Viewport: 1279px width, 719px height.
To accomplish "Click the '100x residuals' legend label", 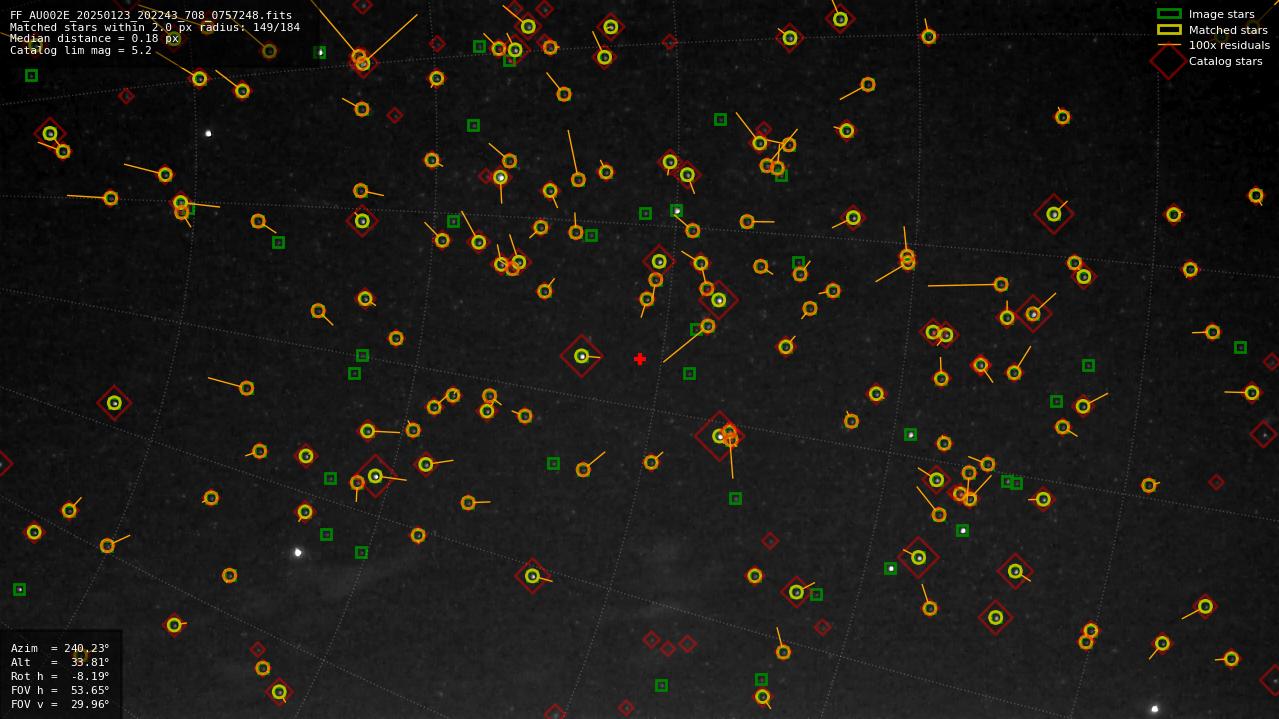I will click(1229, 45).
